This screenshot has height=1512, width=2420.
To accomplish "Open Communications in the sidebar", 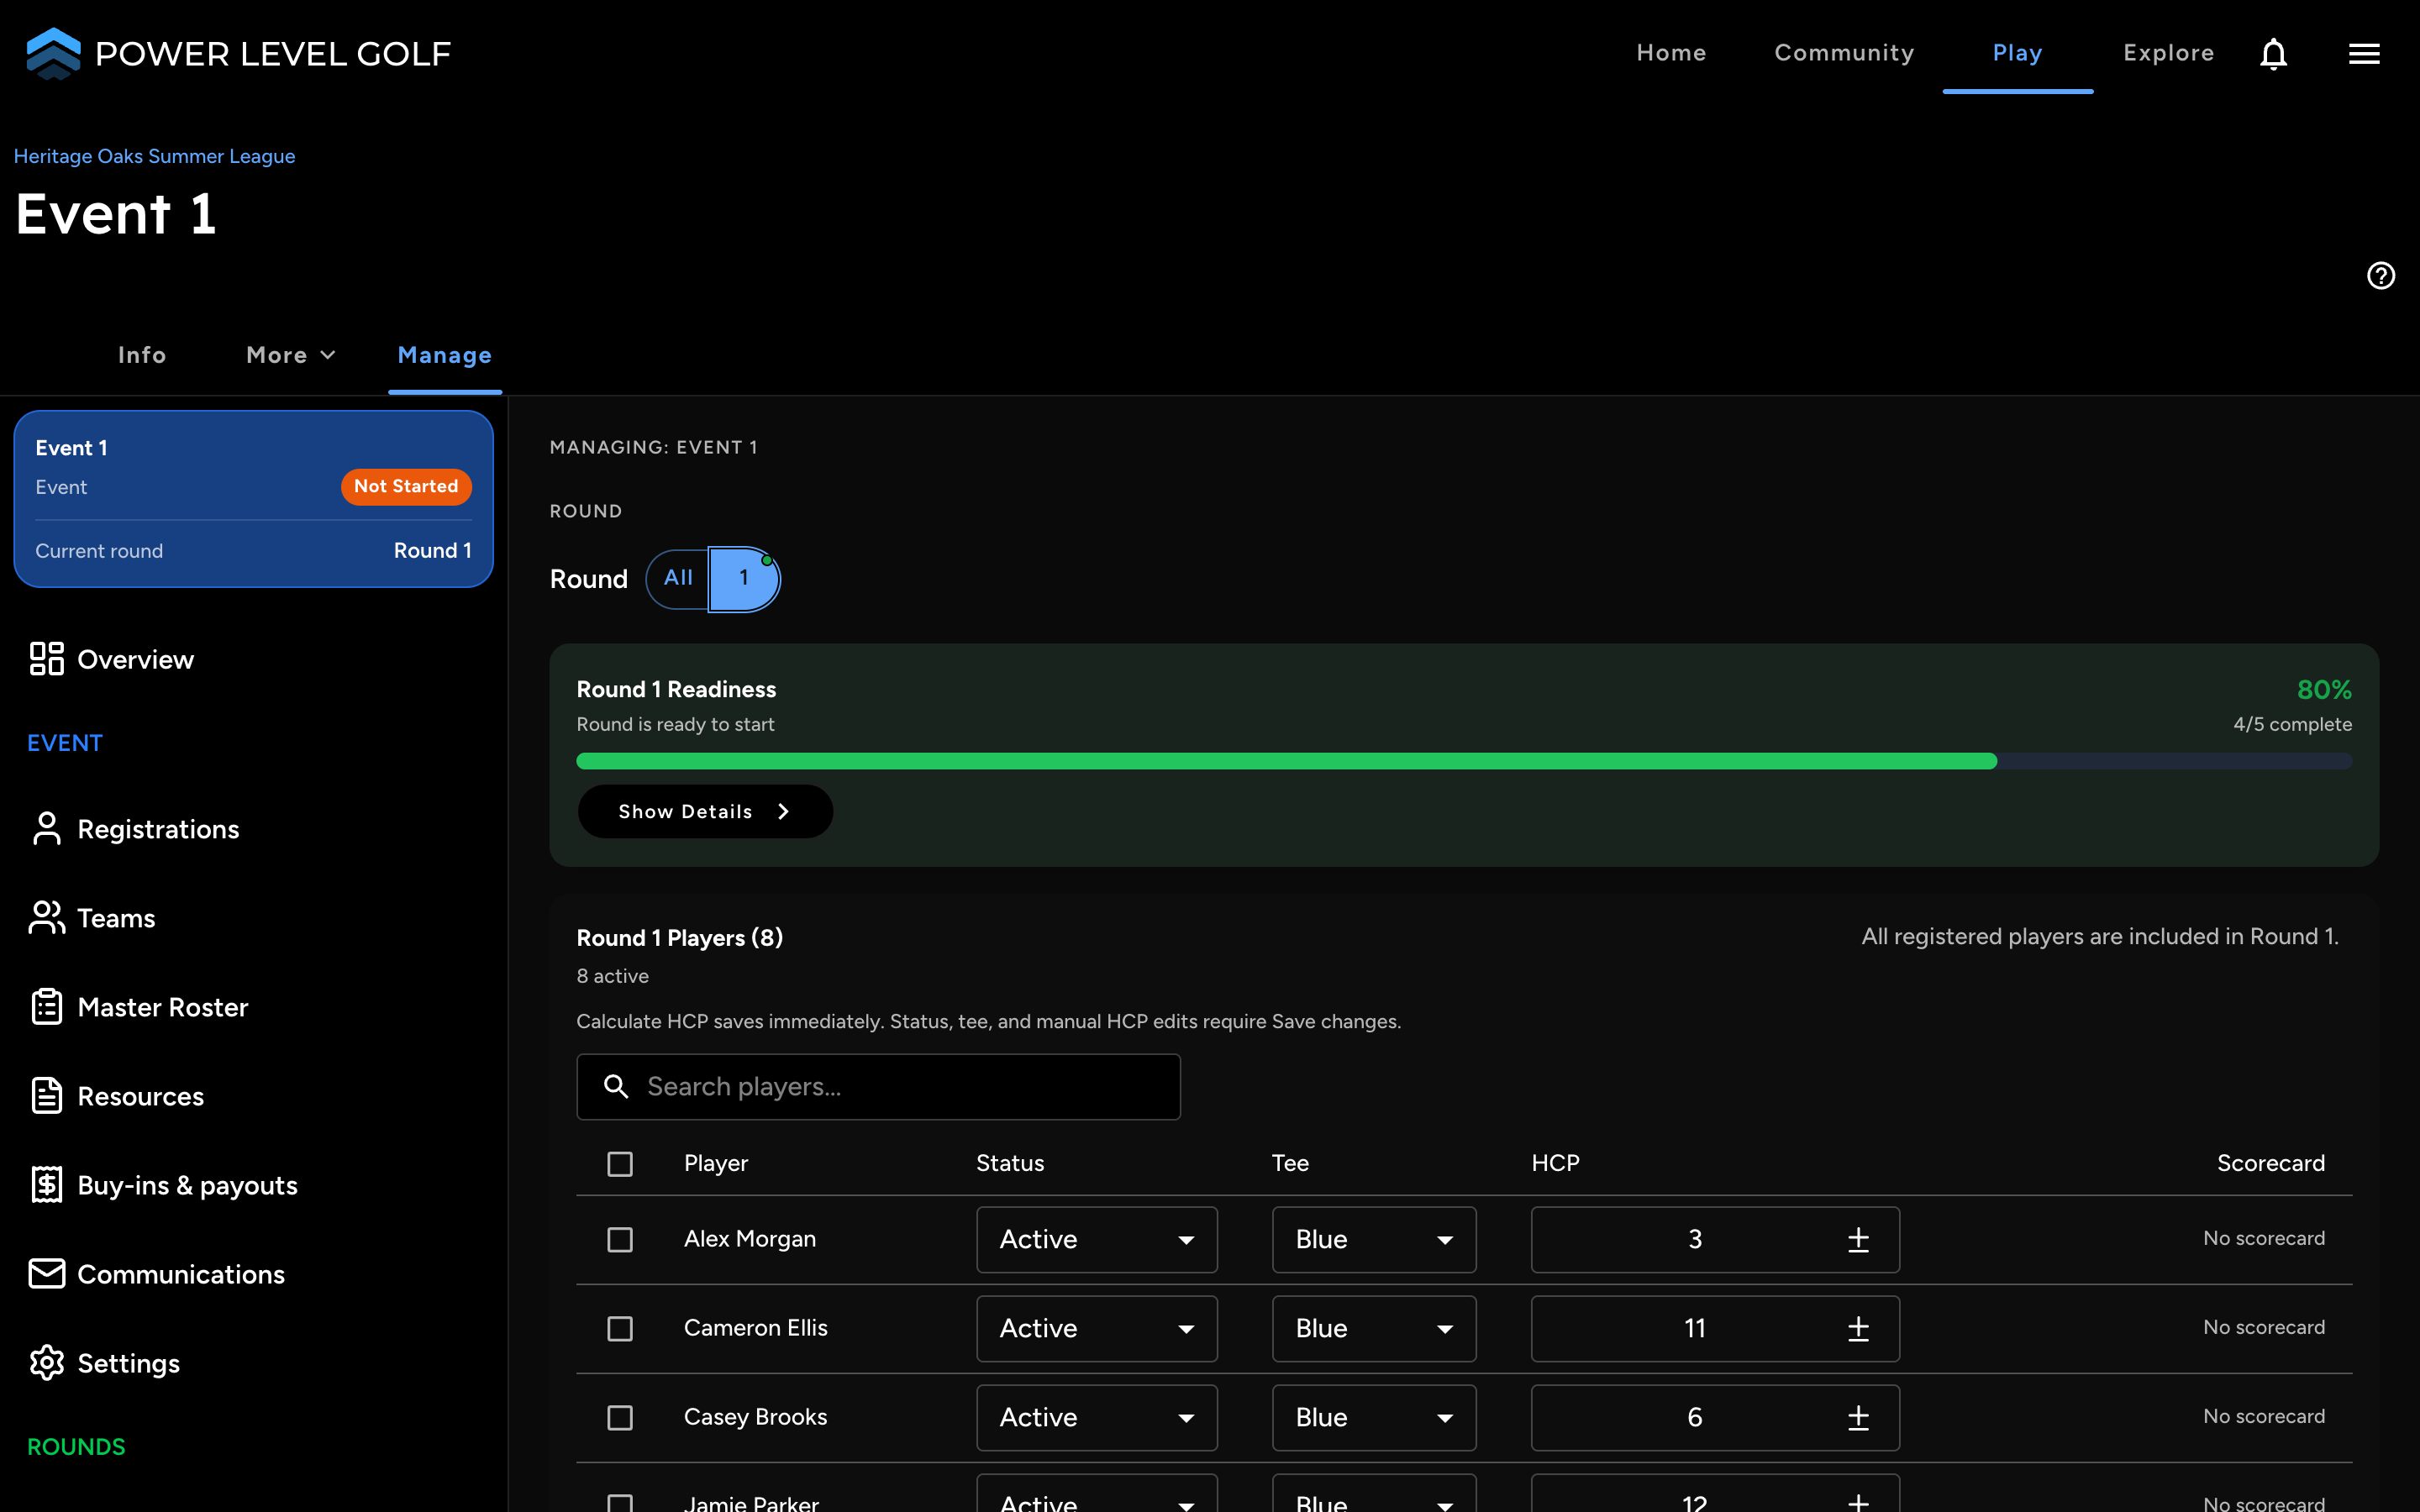I will [x=158, y=1274].
